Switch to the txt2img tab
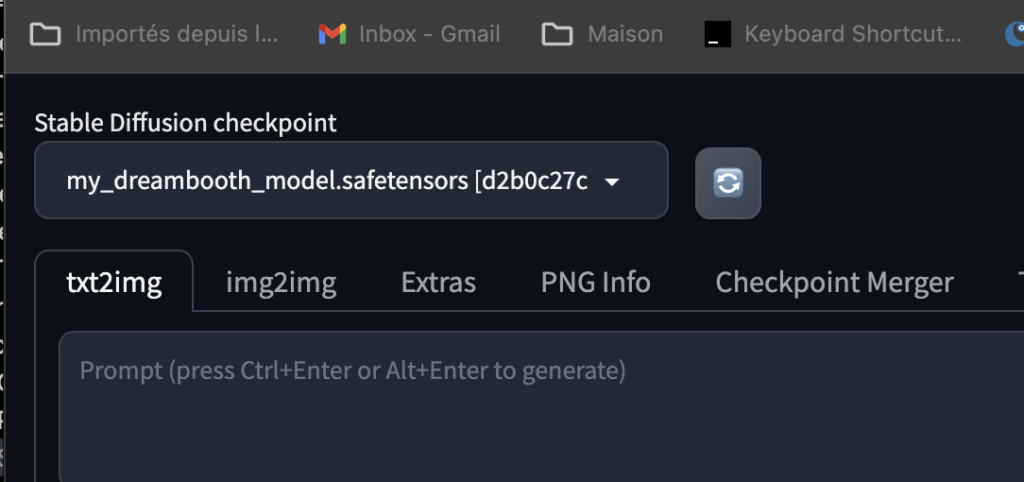The image size is (1024, 482). [x=114, y=282]
